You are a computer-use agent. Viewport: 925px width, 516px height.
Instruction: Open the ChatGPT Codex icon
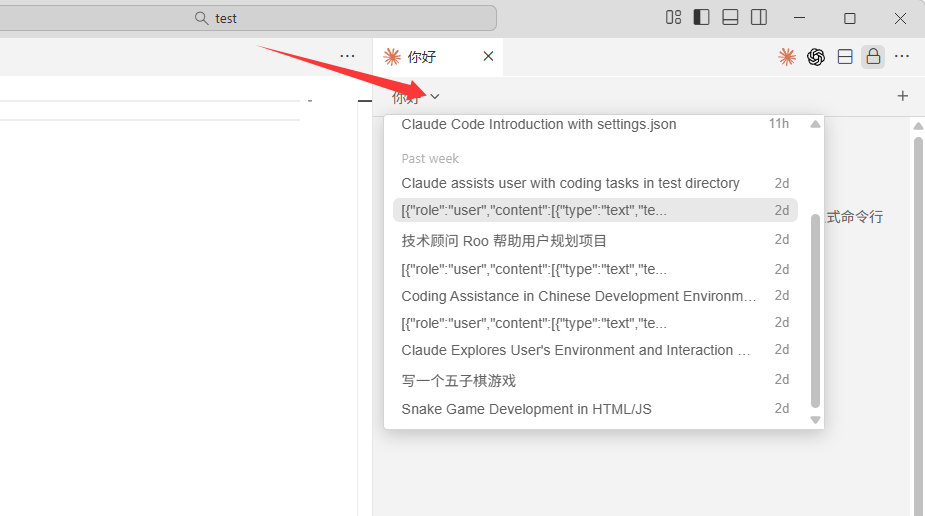[x=816, y=57]
